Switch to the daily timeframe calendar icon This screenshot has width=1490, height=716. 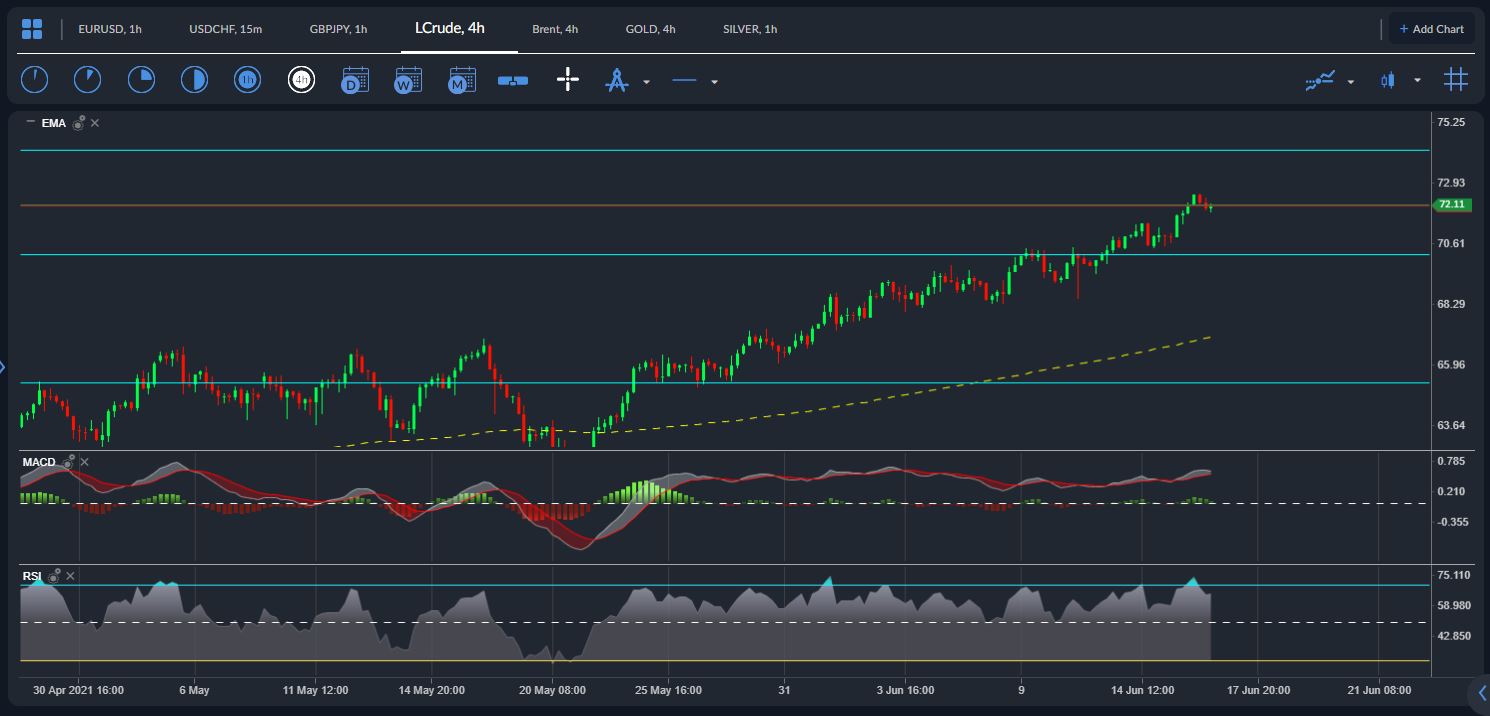355,80
